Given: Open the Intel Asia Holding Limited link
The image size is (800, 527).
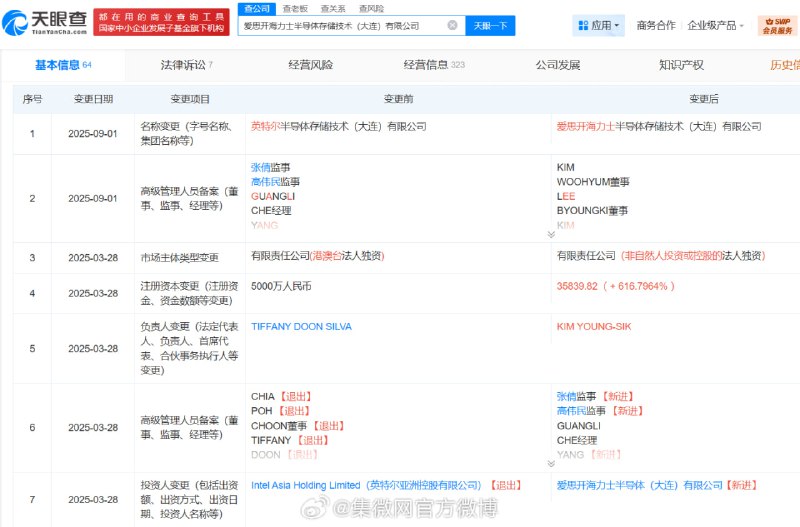Looking at the screenshot, I should [x=366, y=485].
